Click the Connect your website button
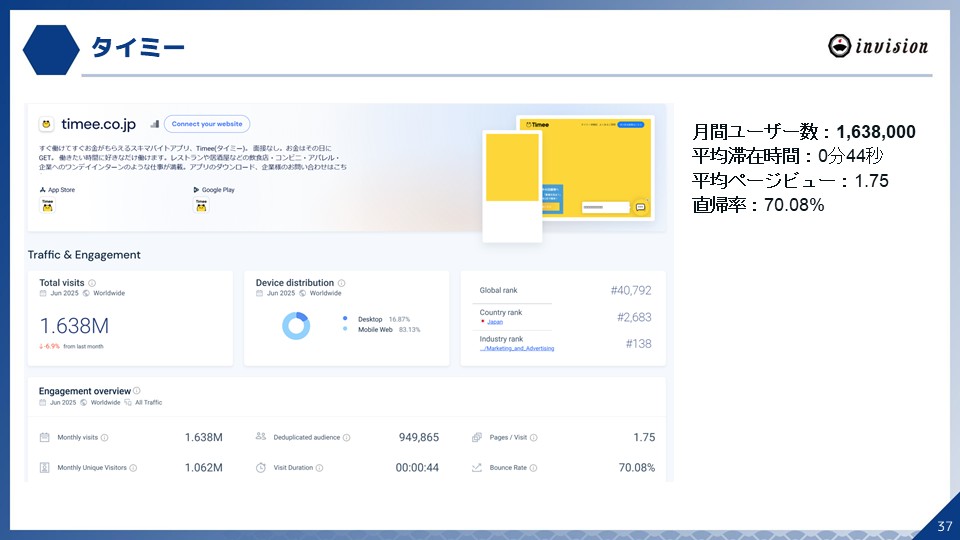Viewport: 960px width, 540px height. click(x=206, y=124)
